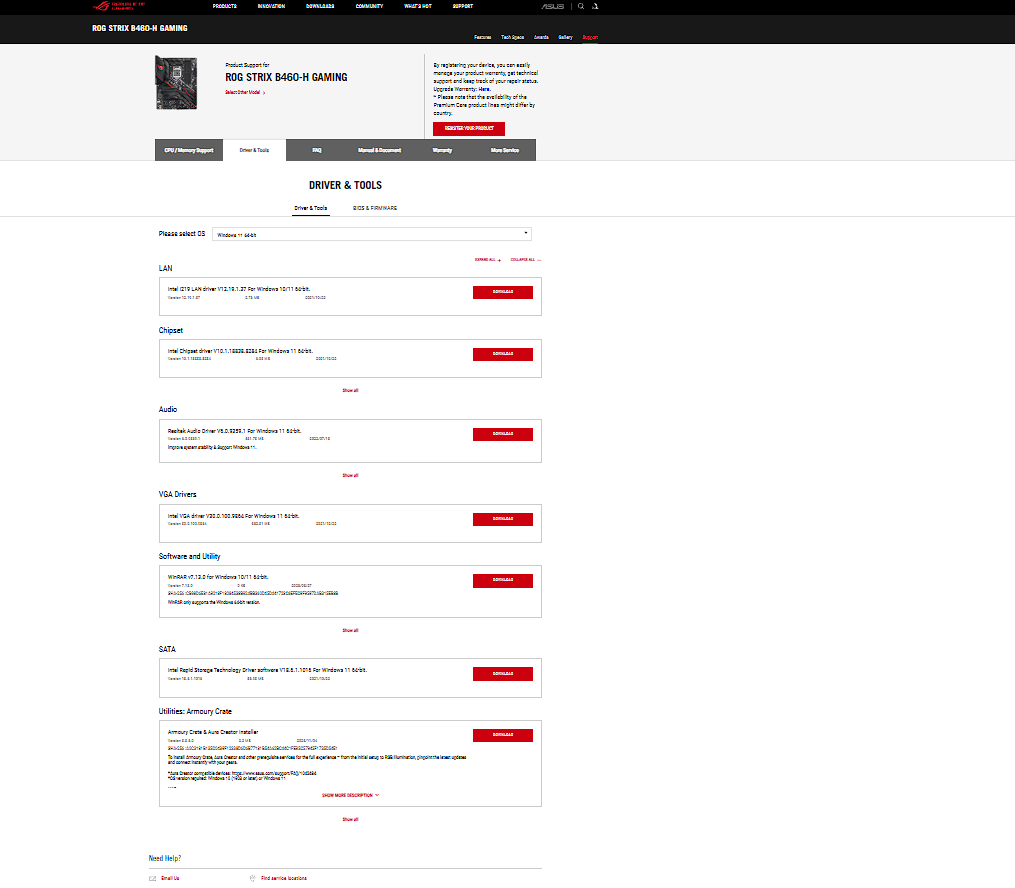Download the Realtek Audio Driver

pyautogui.click(x=503, y=434)
